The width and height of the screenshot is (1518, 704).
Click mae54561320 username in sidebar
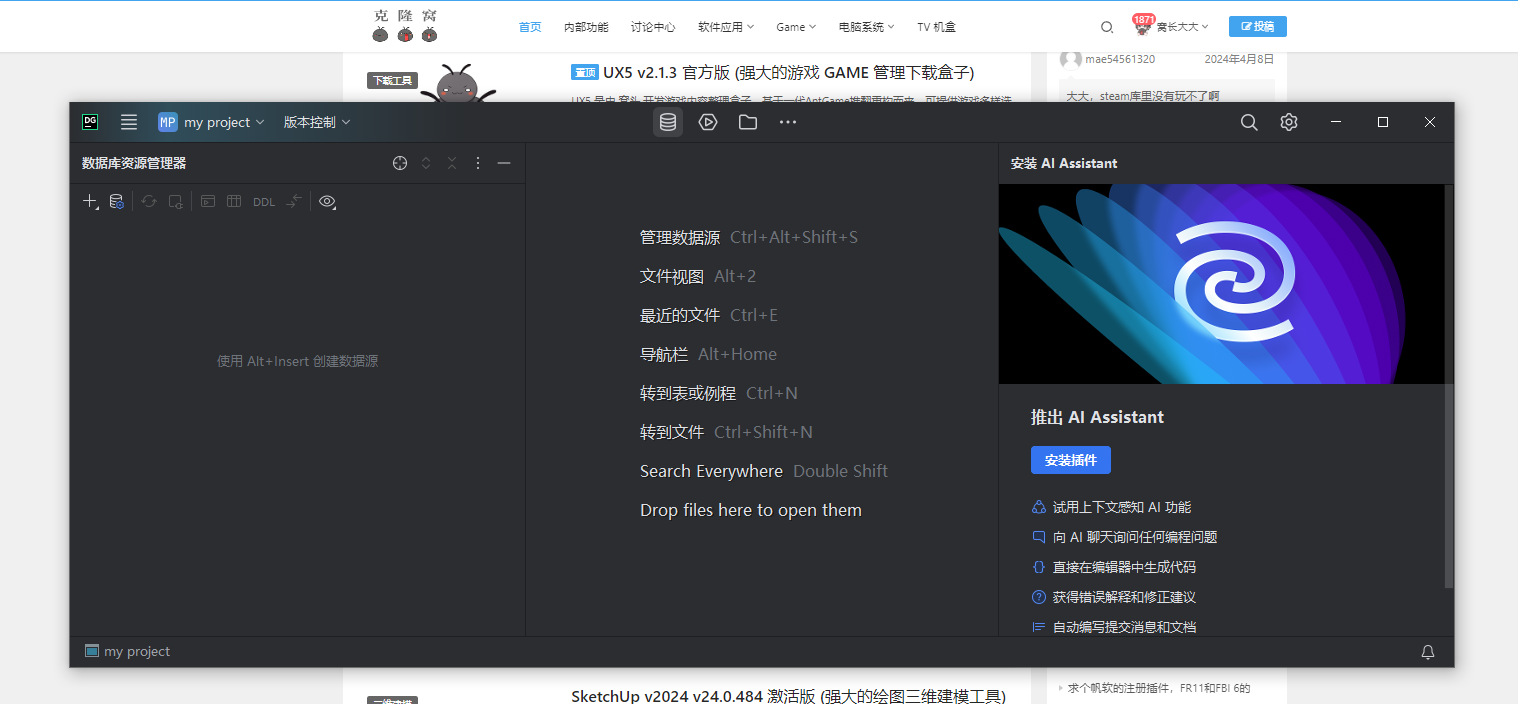click(x=1120, y=59)
